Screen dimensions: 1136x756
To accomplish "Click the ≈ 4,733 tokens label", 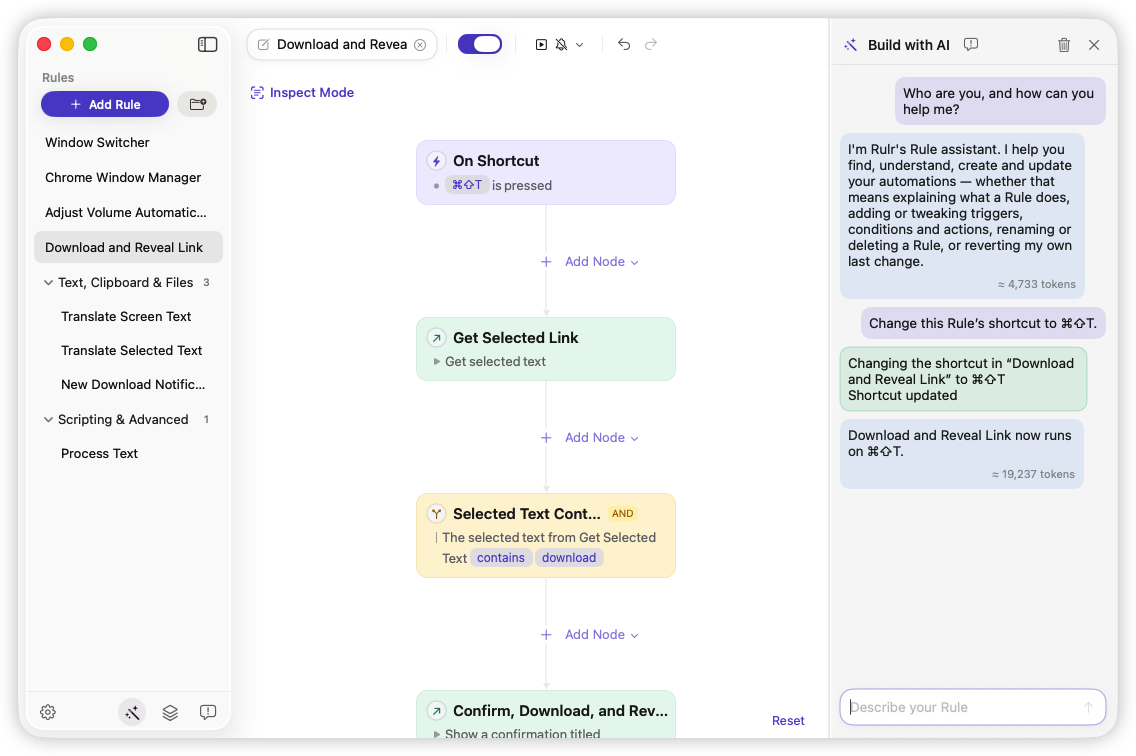I will (1037, 284).
